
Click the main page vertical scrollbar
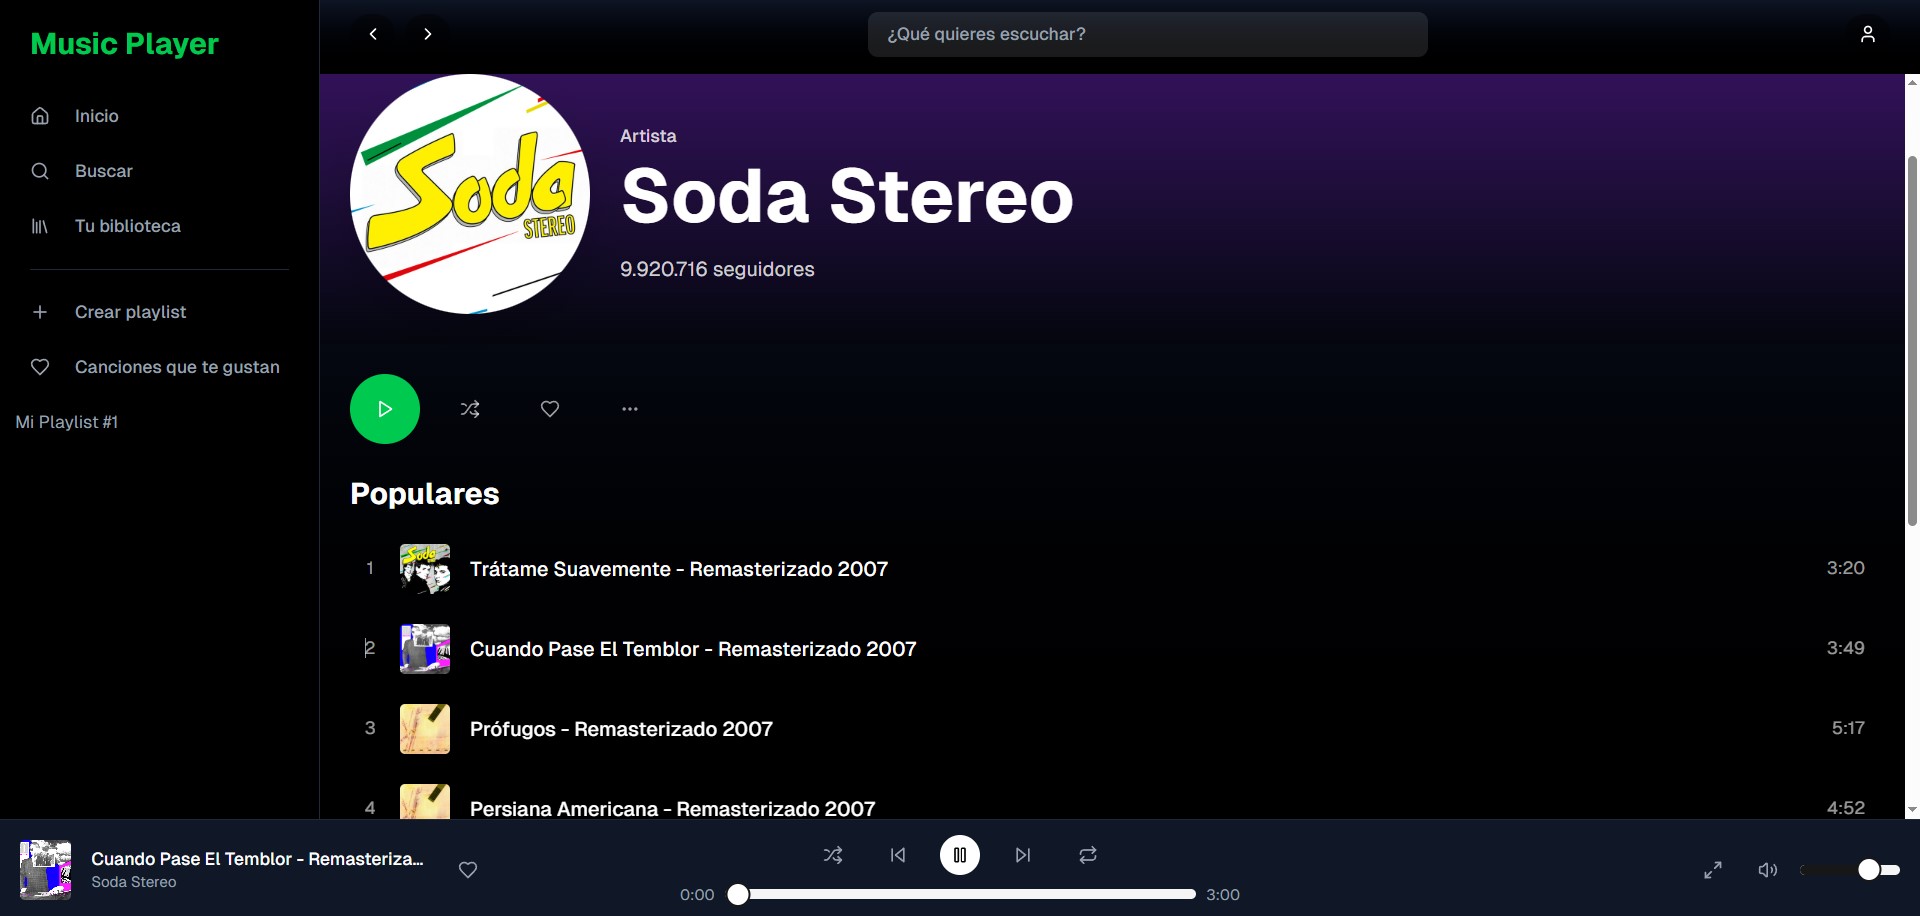pyautogui.click(x=1912, y=340)
